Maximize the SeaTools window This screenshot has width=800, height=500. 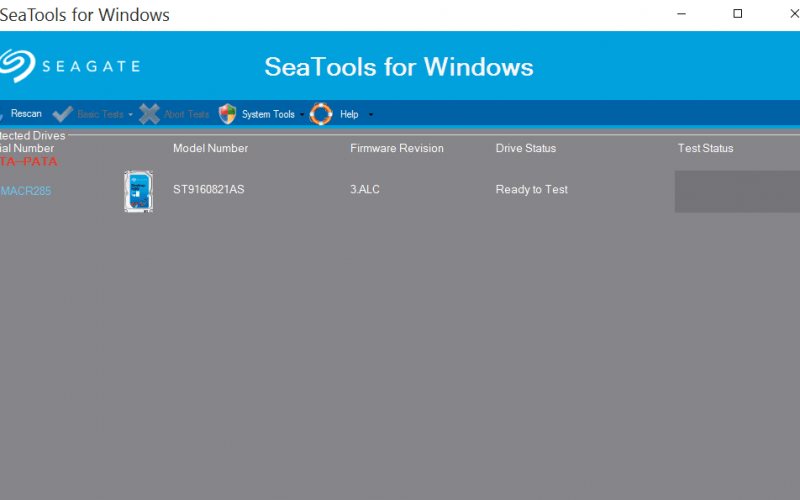(x=738, y=14)
